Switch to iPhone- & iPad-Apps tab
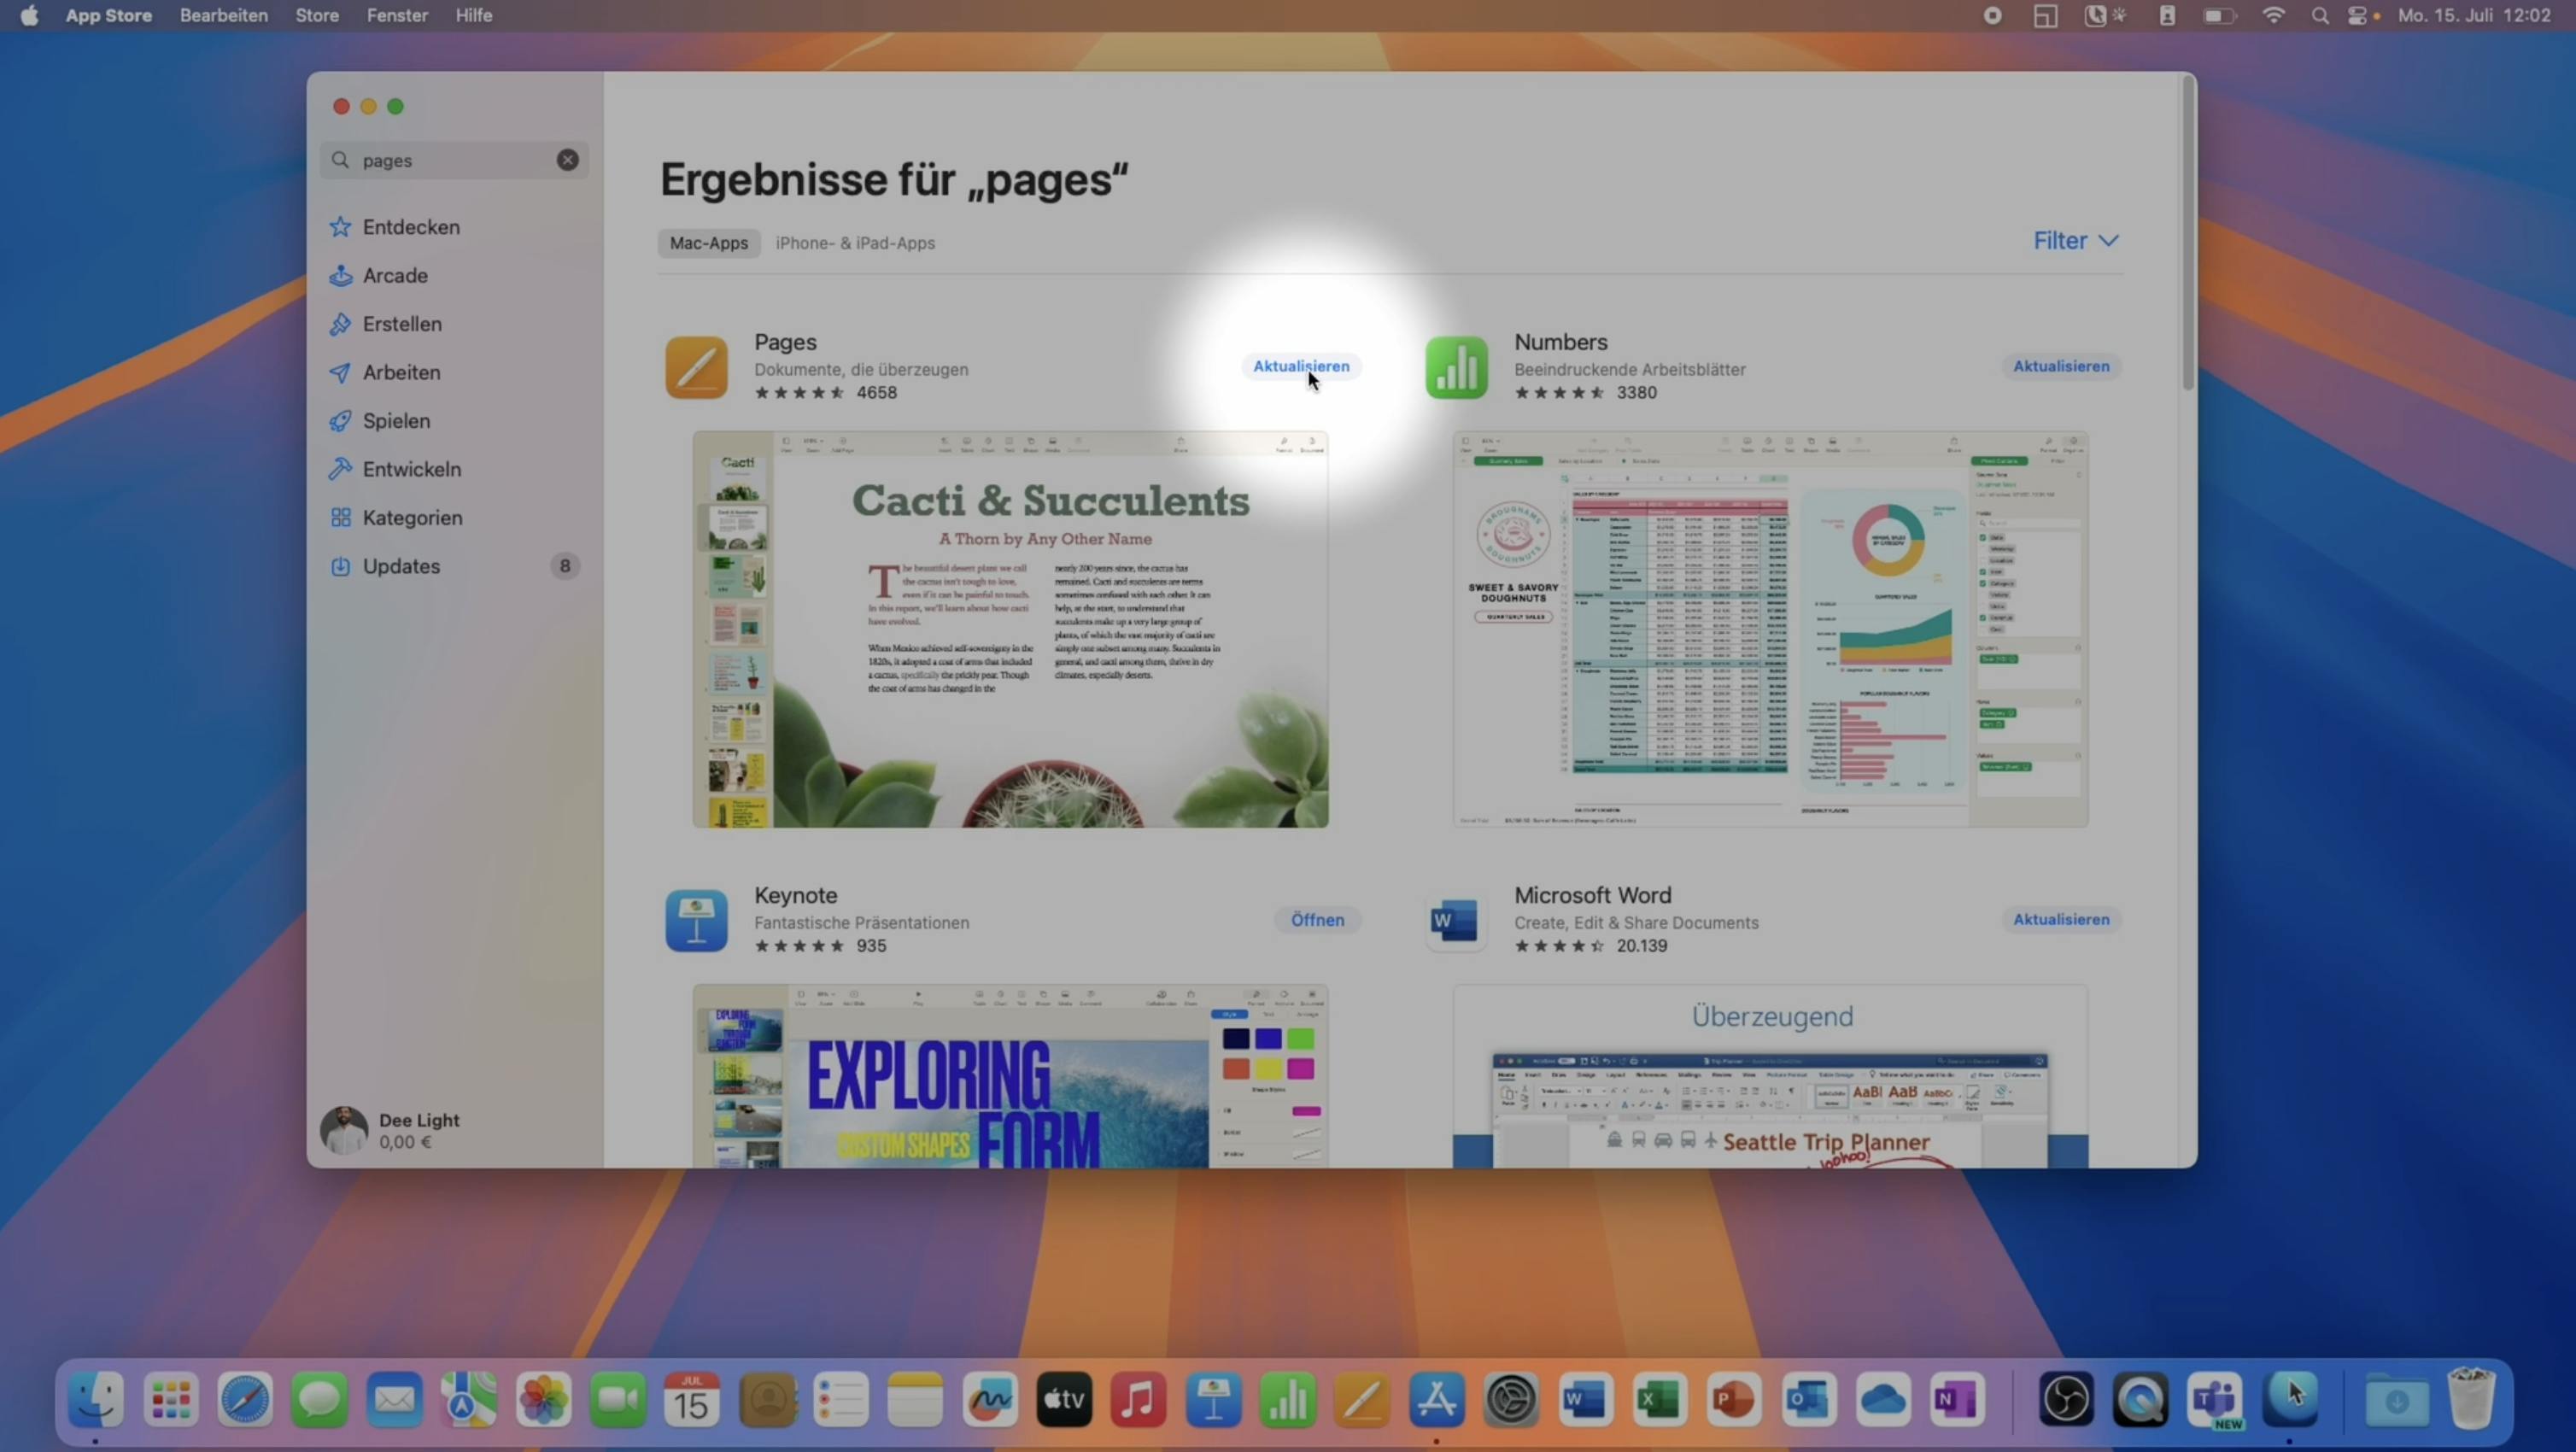 point(855,243)
